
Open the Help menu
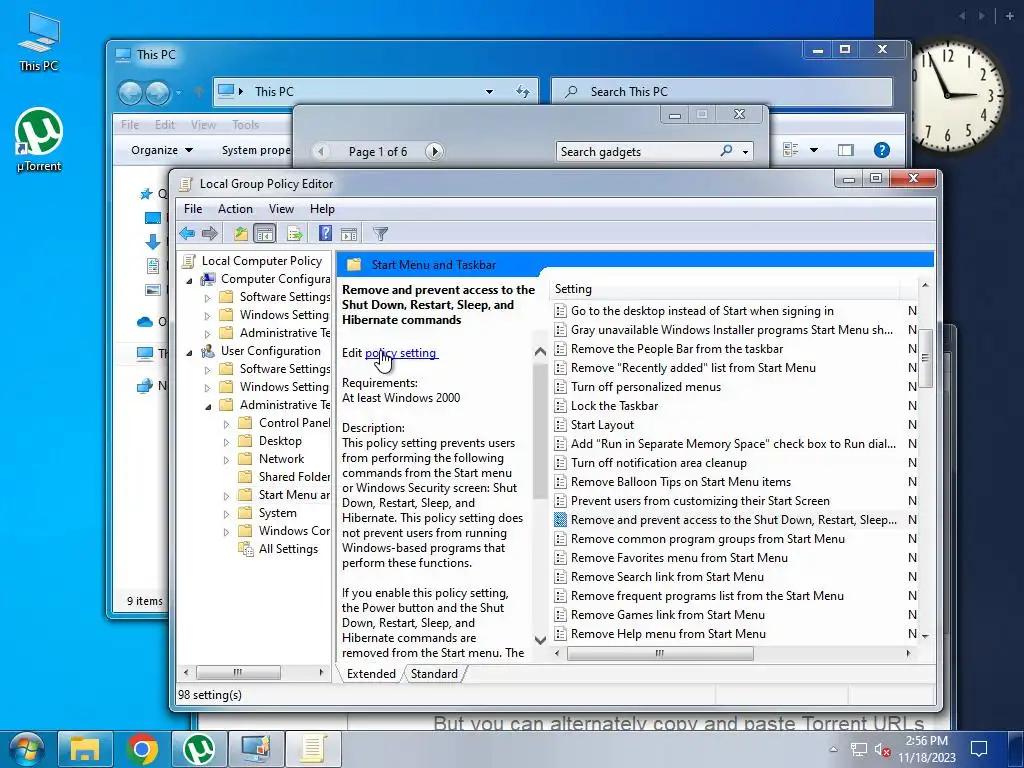(x=322, y=208)
